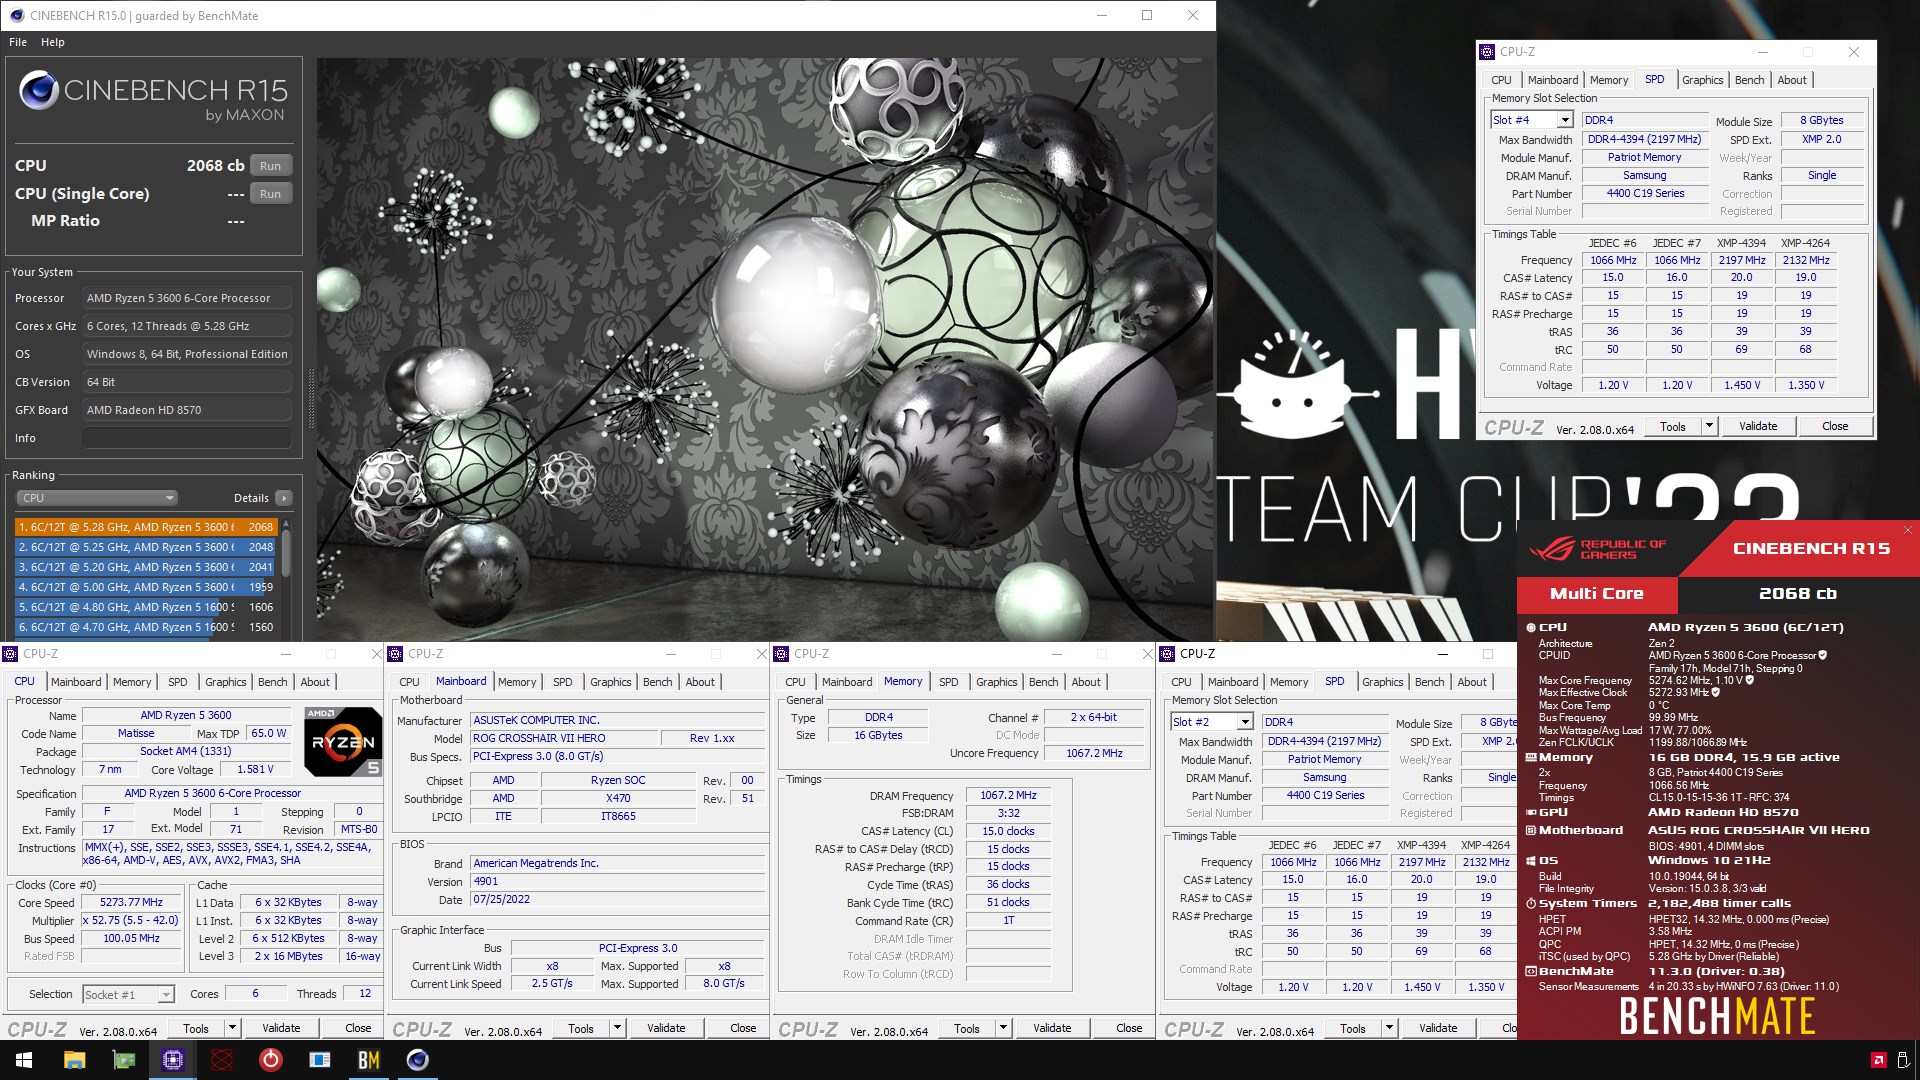The height and width of the screenshot is (1080, 1920).
Task: Open Memory tab in CPU-Z CPU window
Action: (132, 682)
